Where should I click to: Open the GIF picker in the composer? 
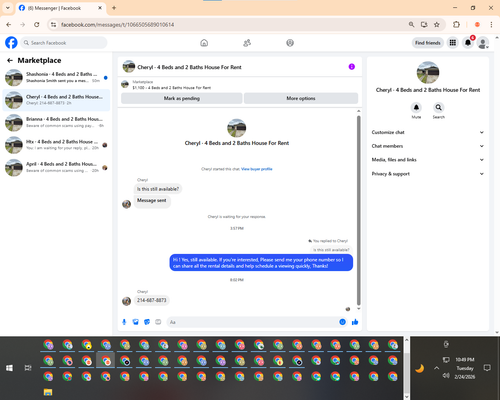[158, 322]
